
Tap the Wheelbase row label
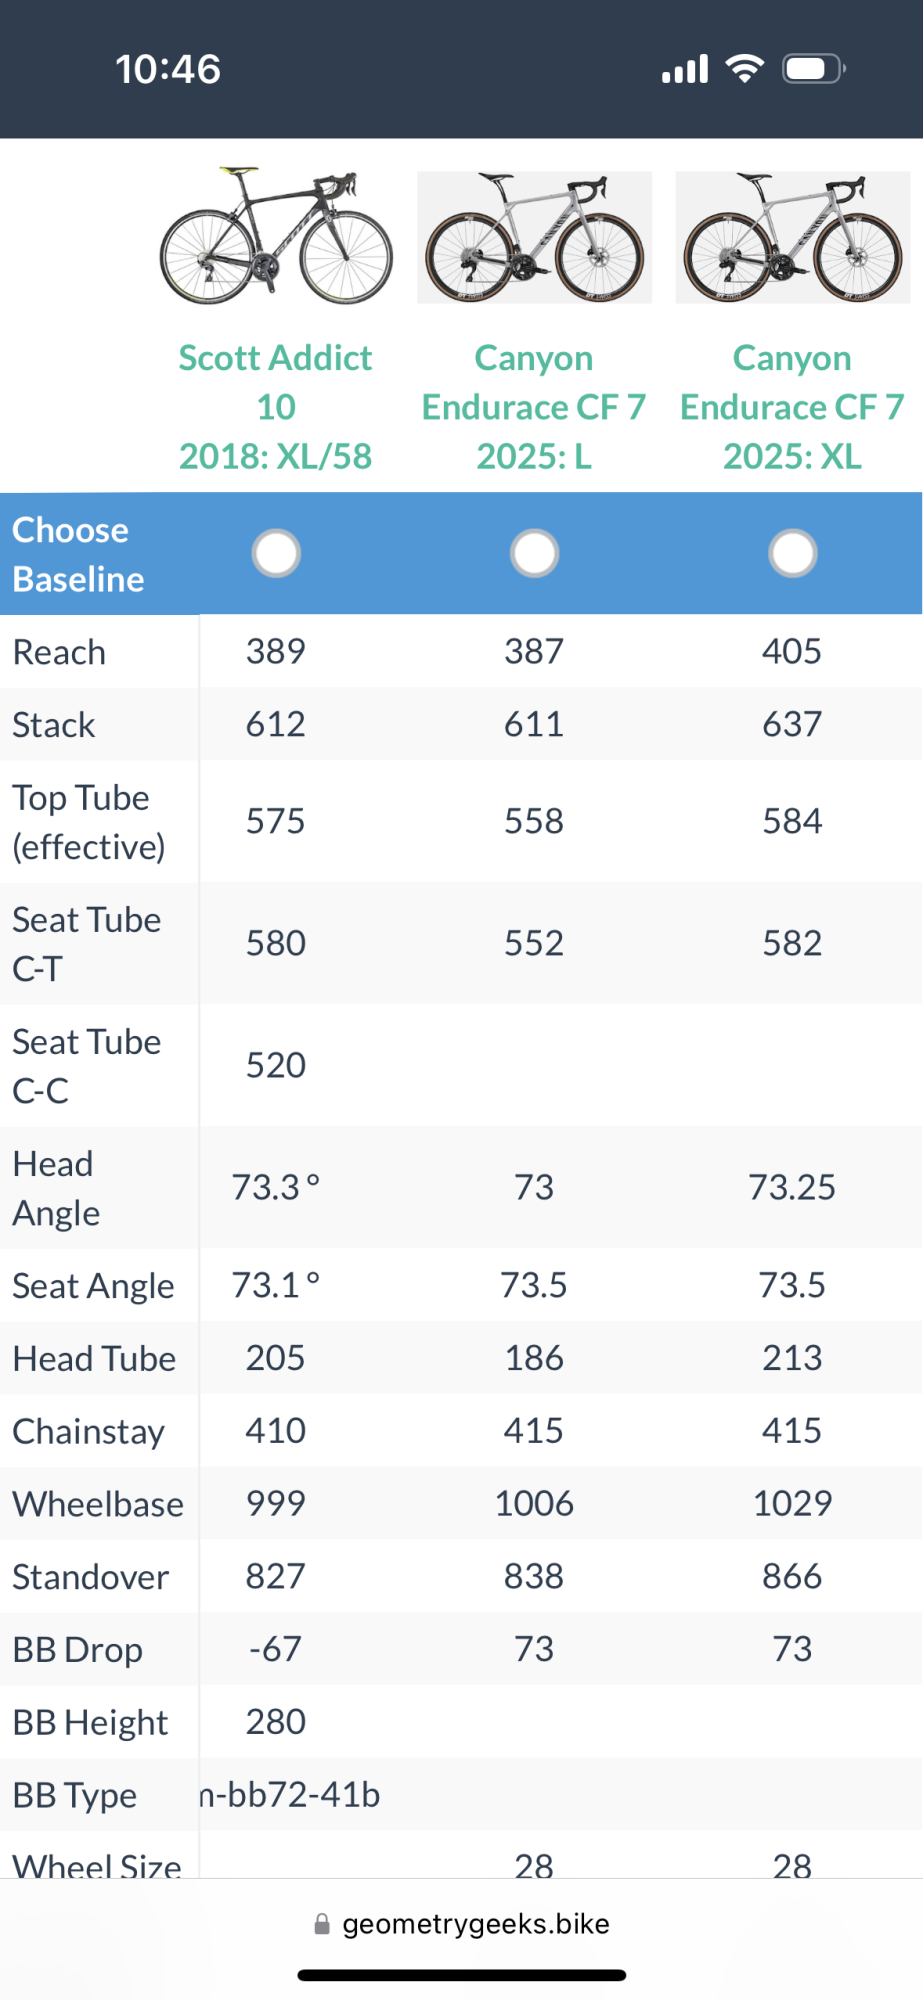98,1504
